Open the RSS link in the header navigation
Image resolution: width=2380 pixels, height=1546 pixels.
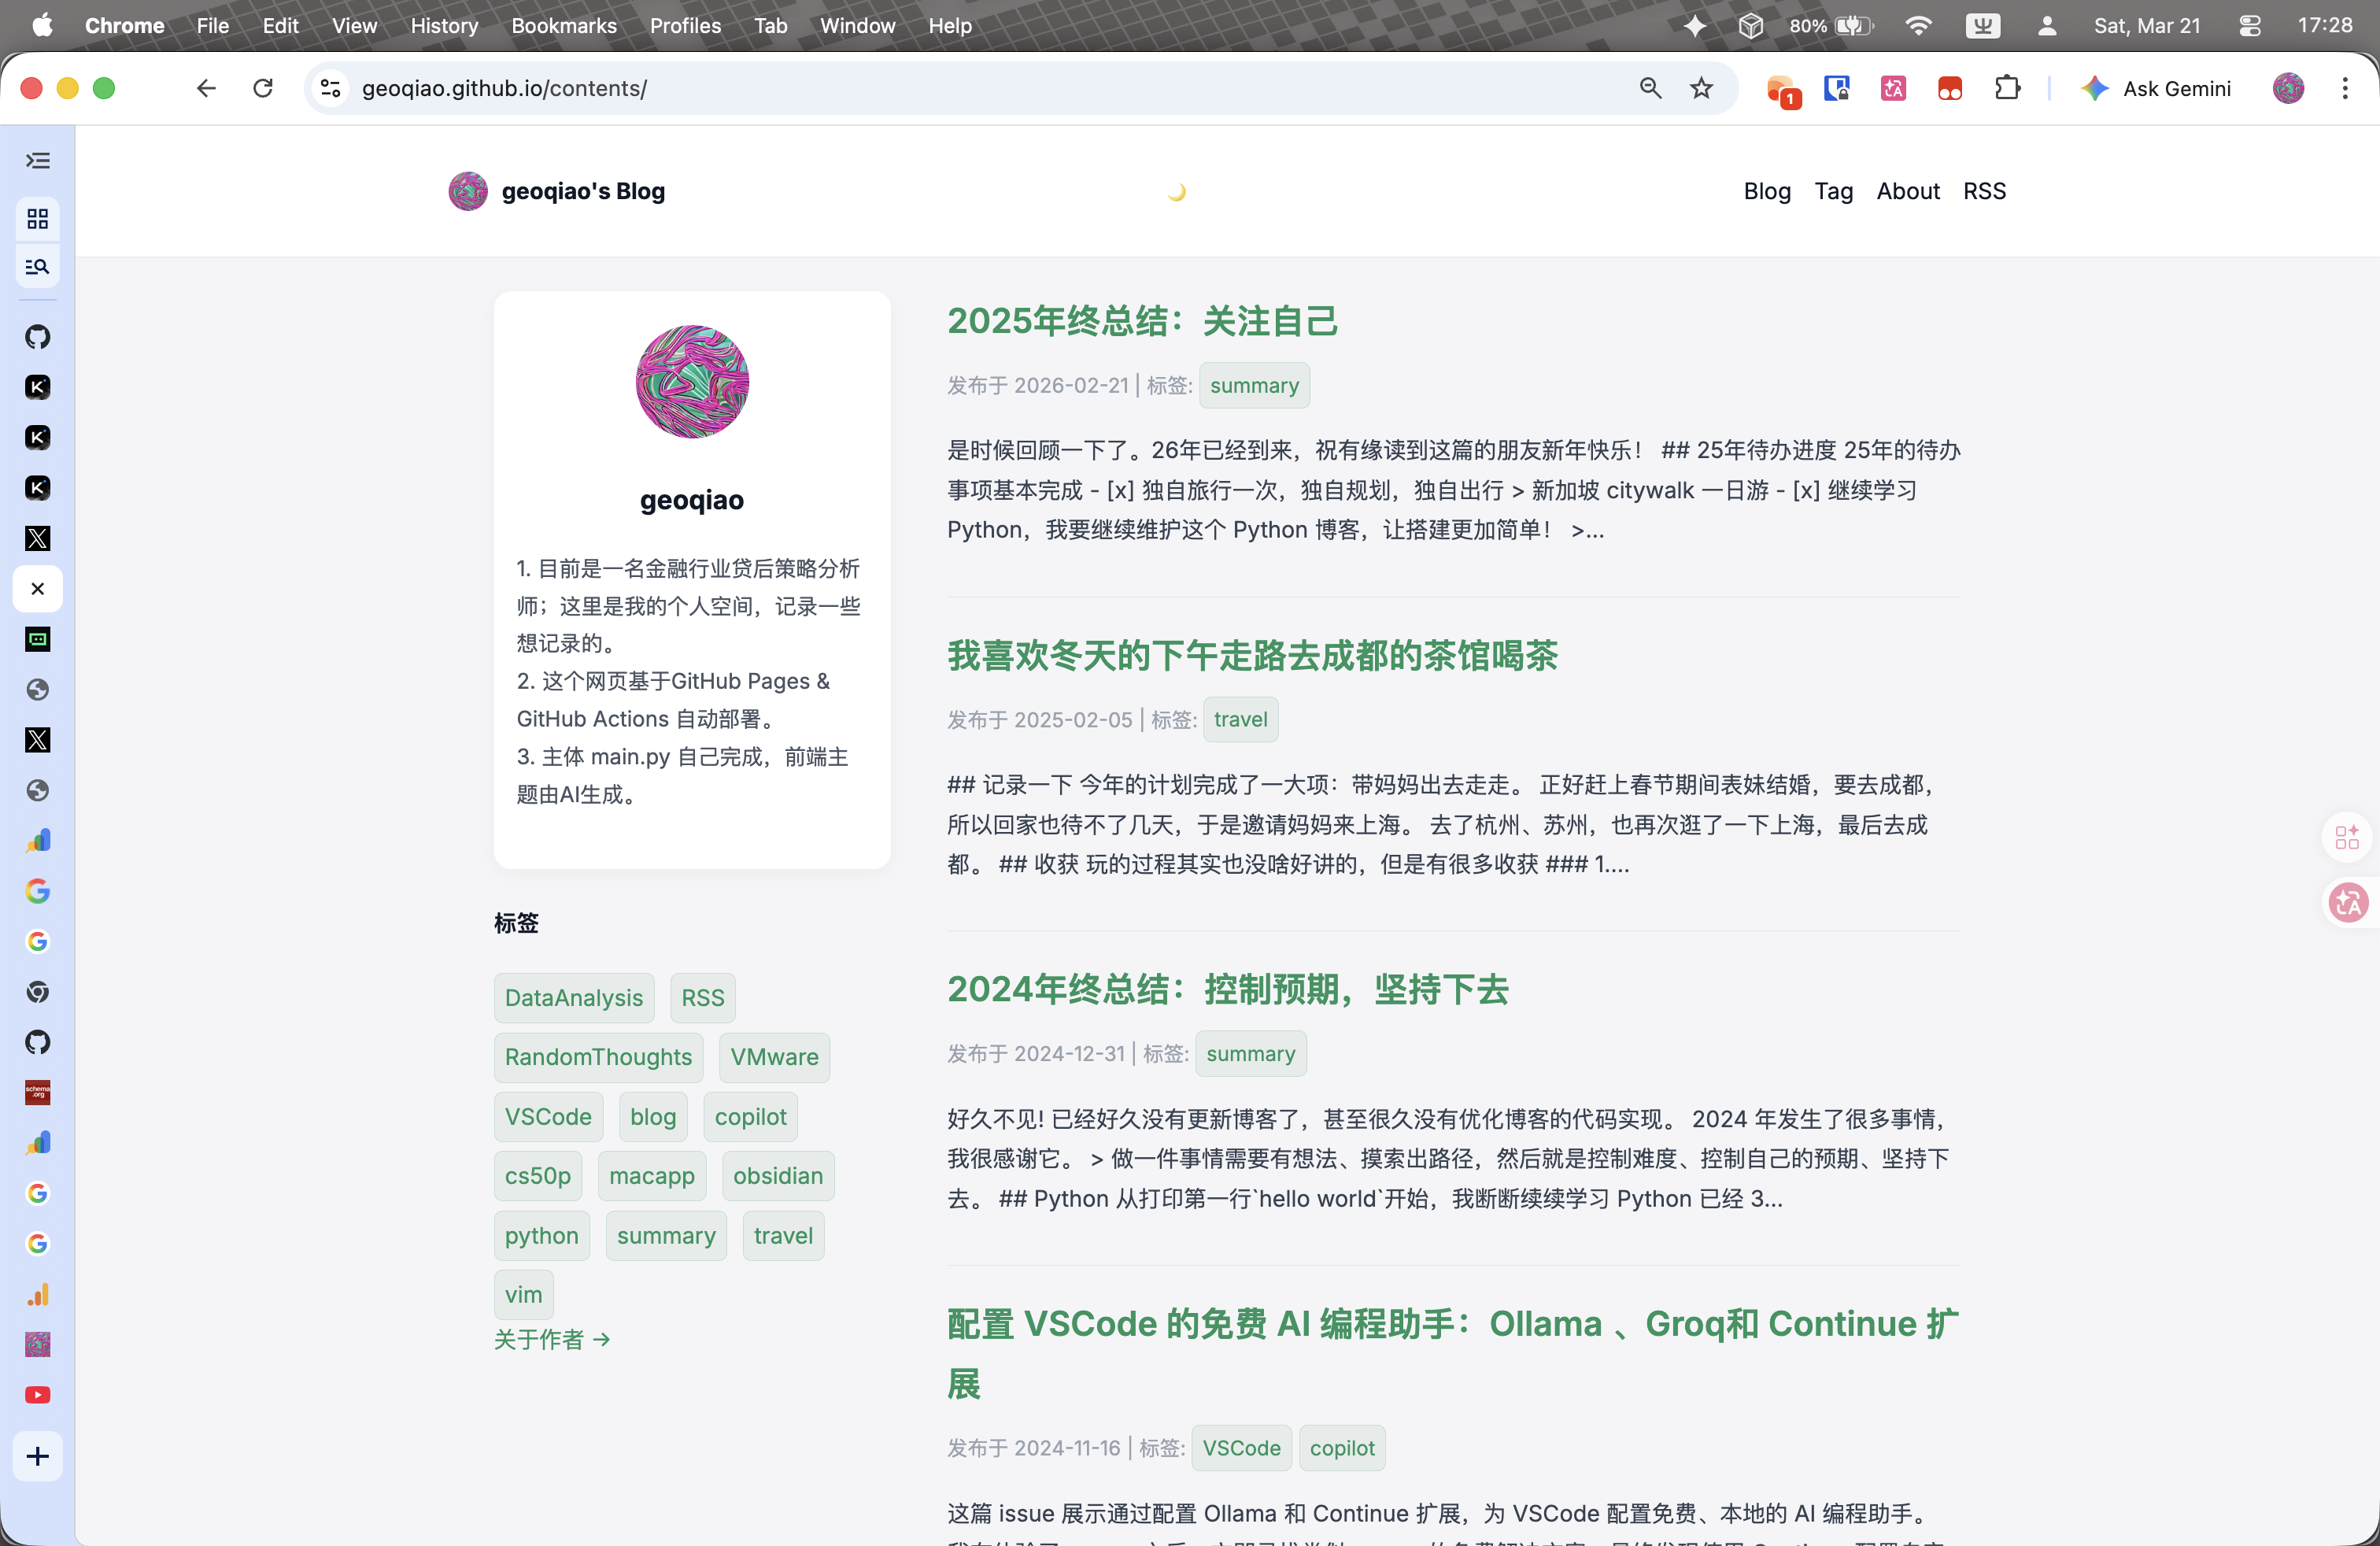pyautogui.click(x=1985, y=191)
